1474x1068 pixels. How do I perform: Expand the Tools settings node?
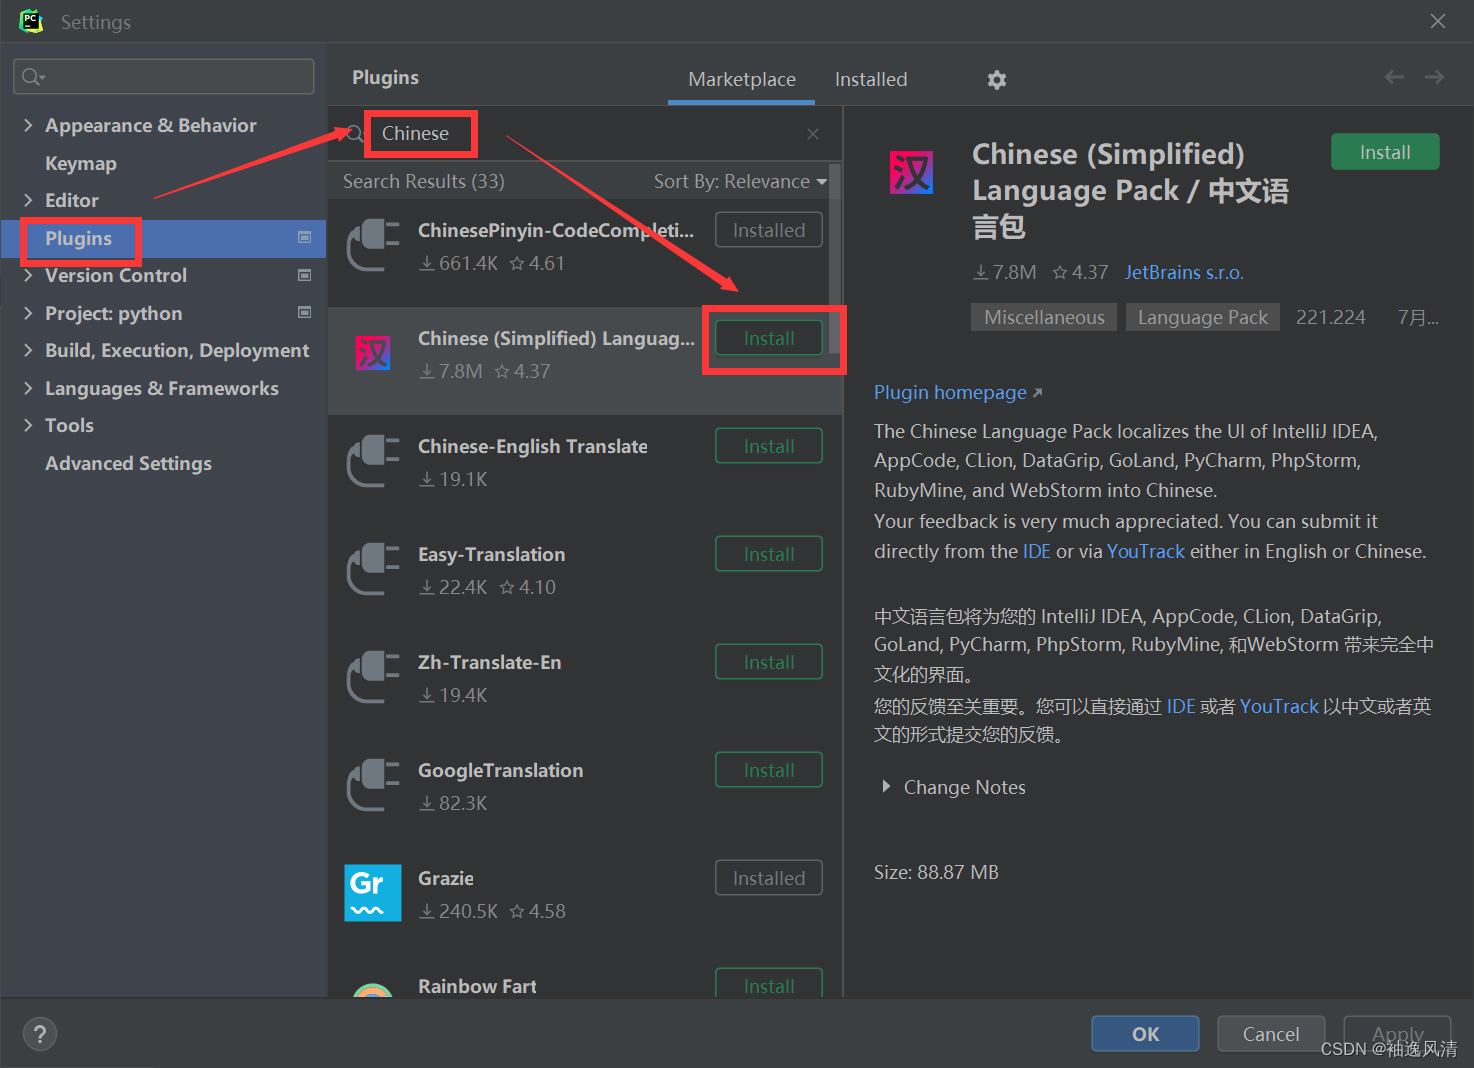point(28,425)
